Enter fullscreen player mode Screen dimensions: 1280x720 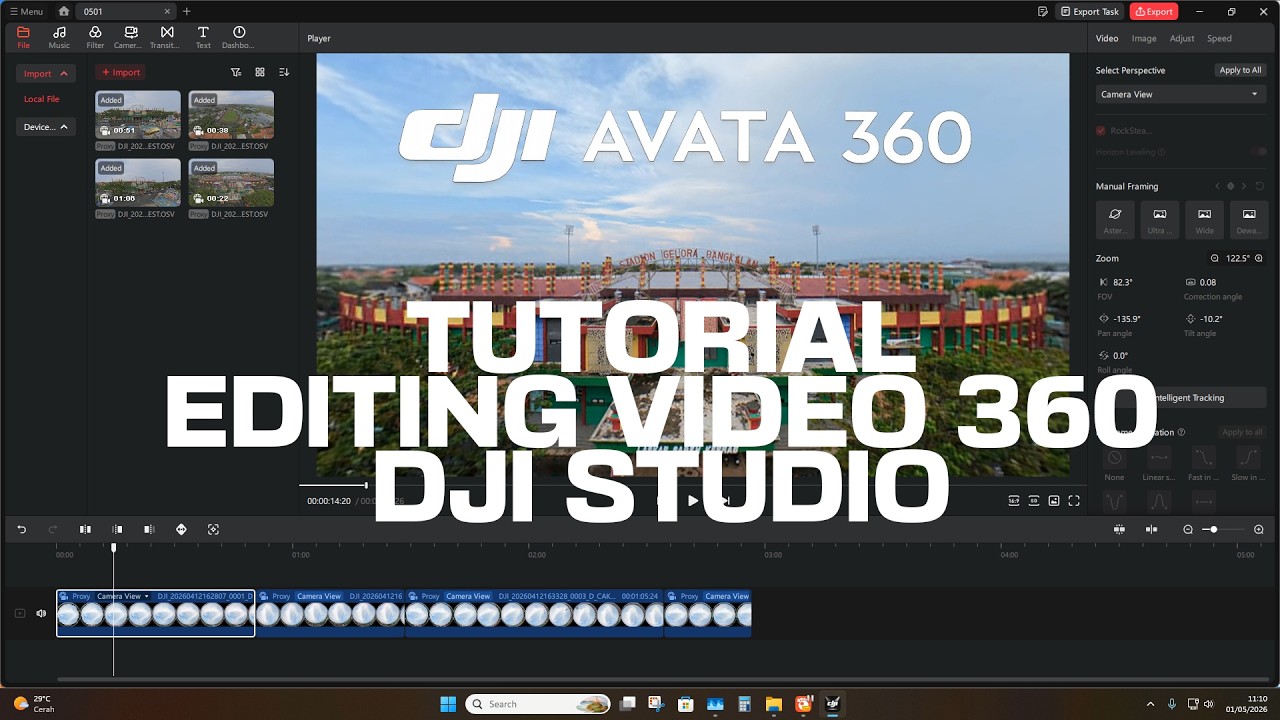(x=1074, y=501)
